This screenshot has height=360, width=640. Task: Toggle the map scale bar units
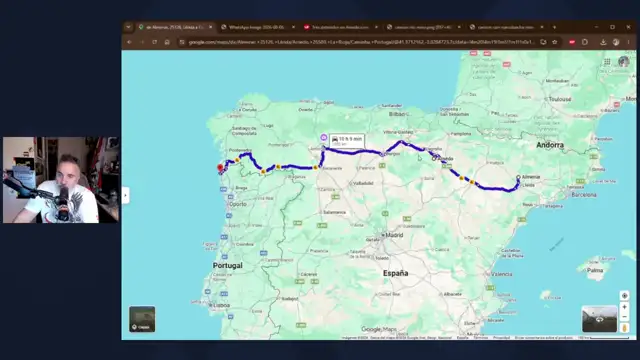604,338
